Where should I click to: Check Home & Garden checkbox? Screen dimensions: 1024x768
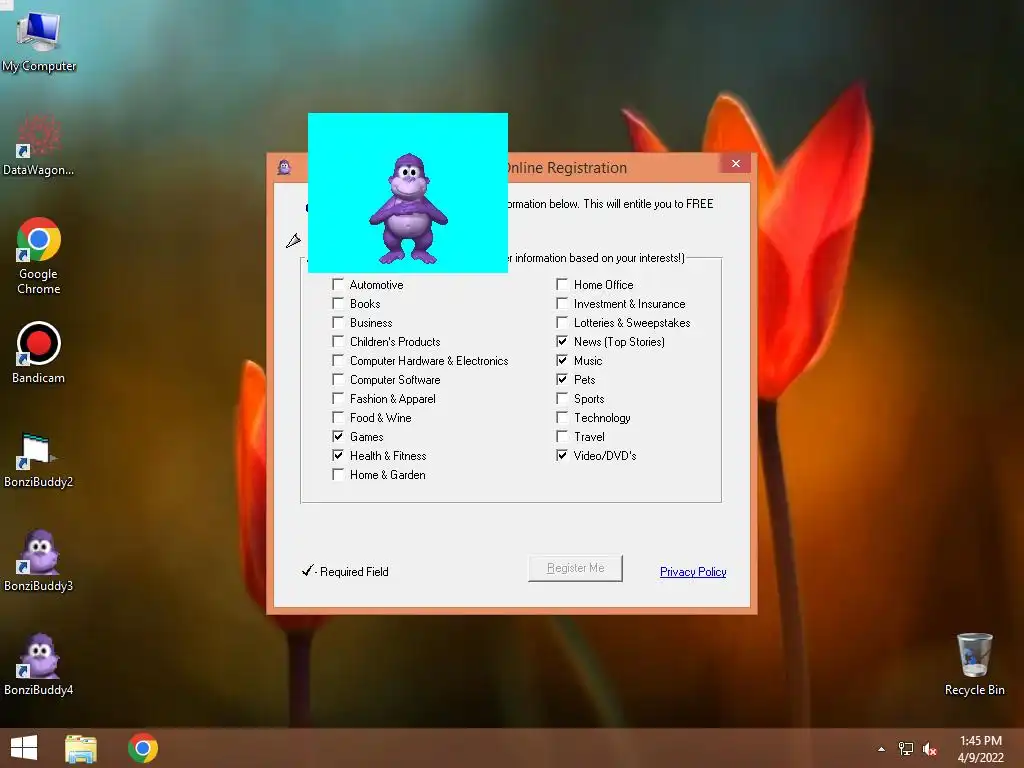[338, 474]
